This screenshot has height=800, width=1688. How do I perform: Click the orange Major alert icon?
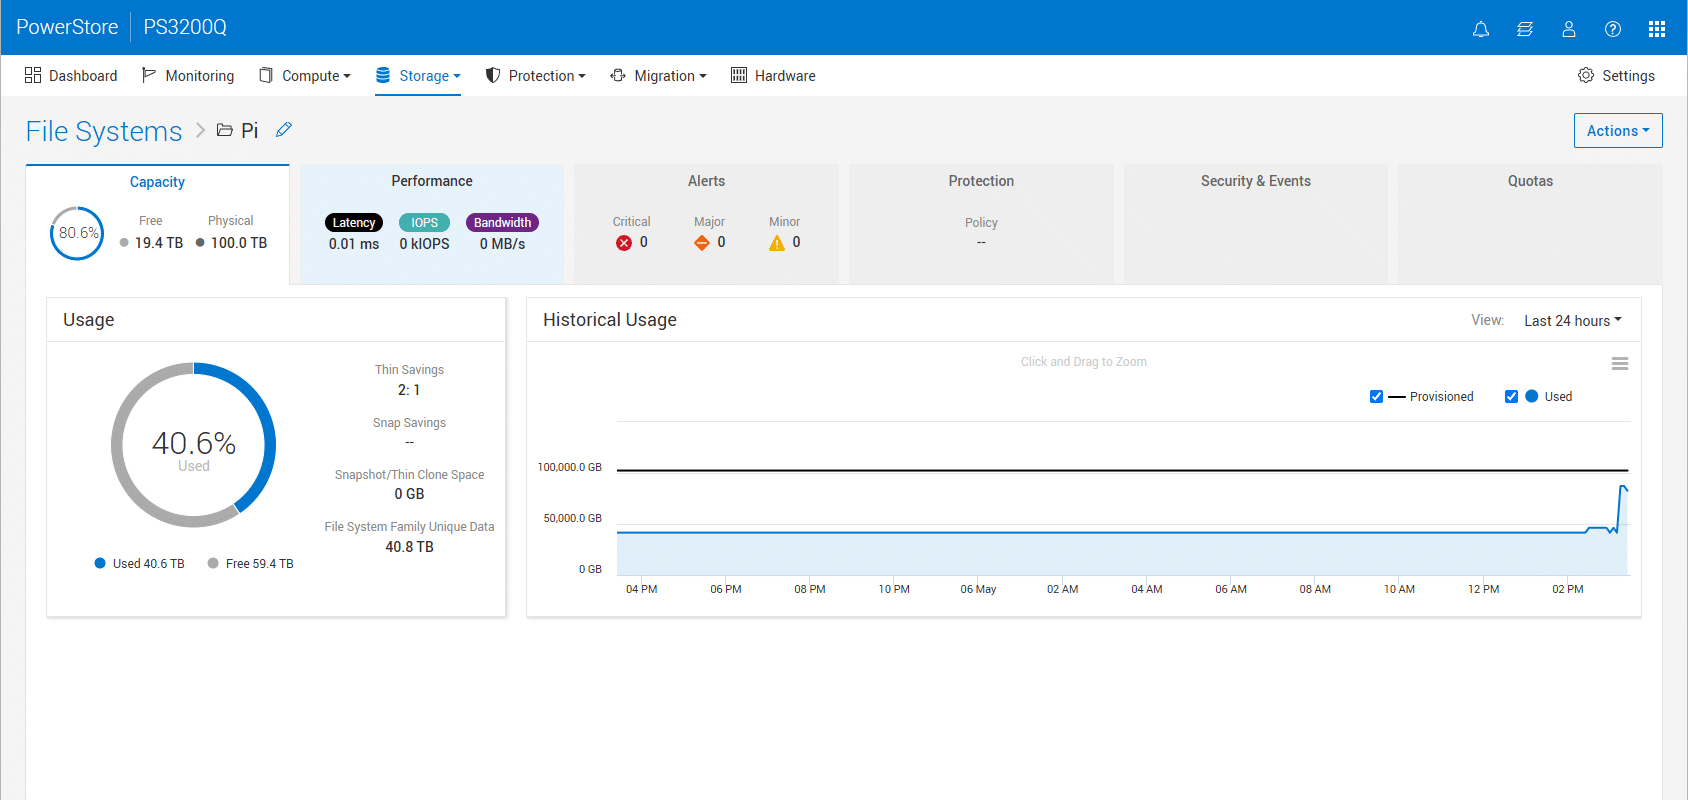click(x=702, y=243)
